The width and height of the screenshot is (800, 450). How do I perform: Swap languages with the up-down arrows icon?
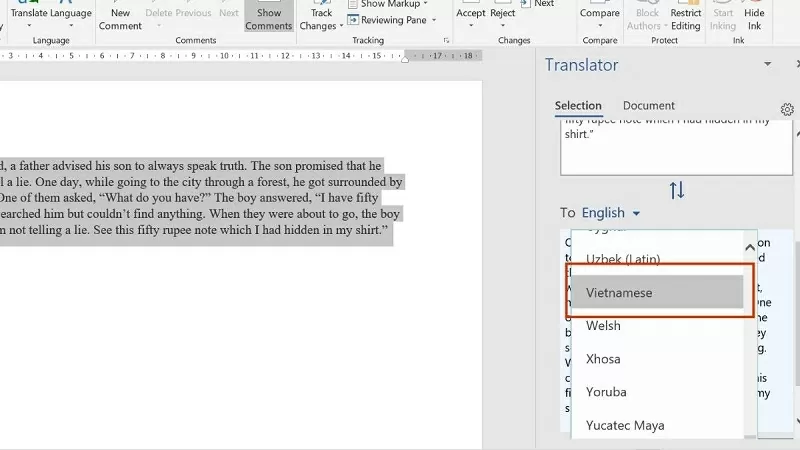click(677, 190)
